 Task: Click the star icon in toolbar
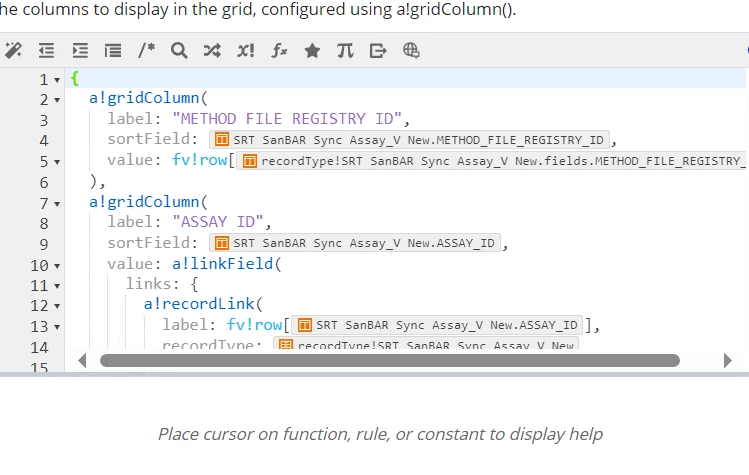tap(312, 50)
